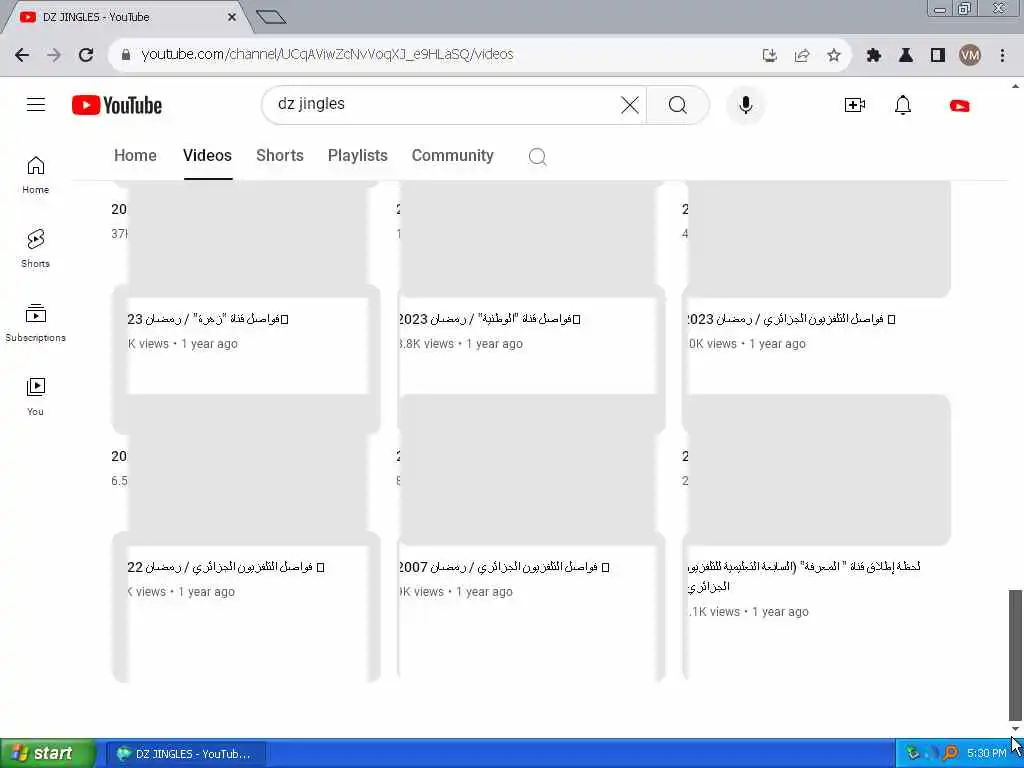Click the share page icon in address bar
This screenshot has width=1024, height=768.
(801, 55)
